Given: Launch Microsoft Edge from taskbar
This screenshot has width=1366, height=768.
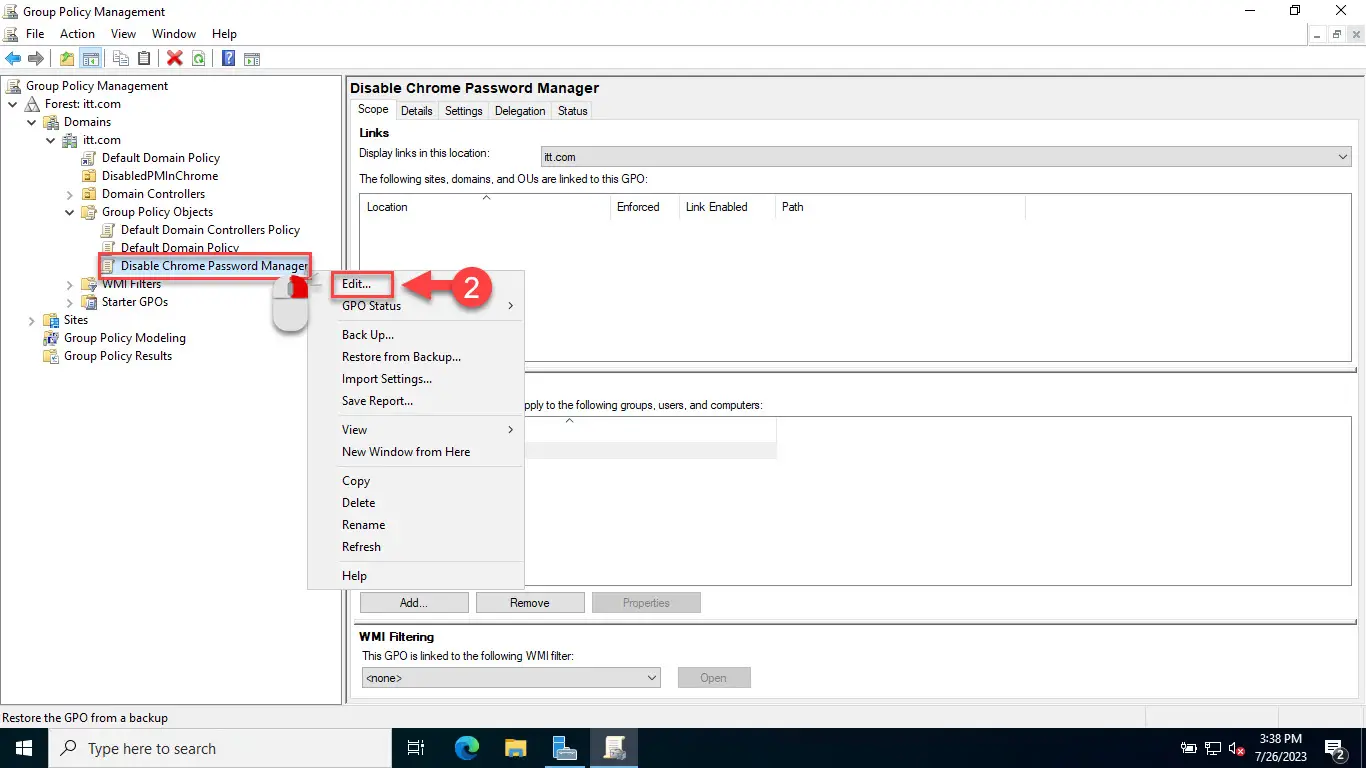Looking at the screenshot, I should point(466,748).
